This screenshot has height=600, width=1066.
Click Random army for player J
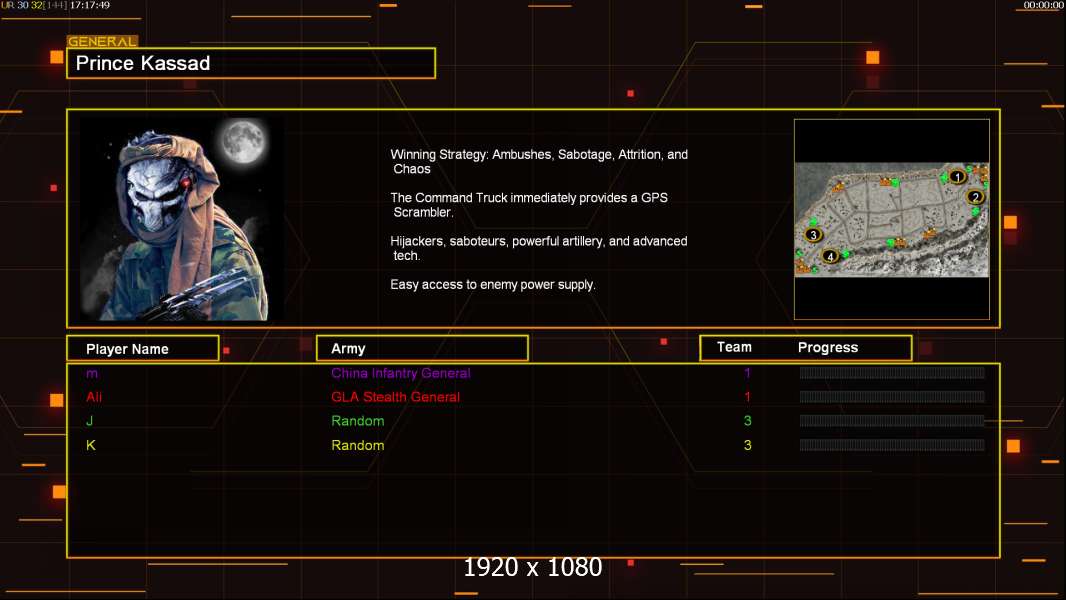[358, 421]
